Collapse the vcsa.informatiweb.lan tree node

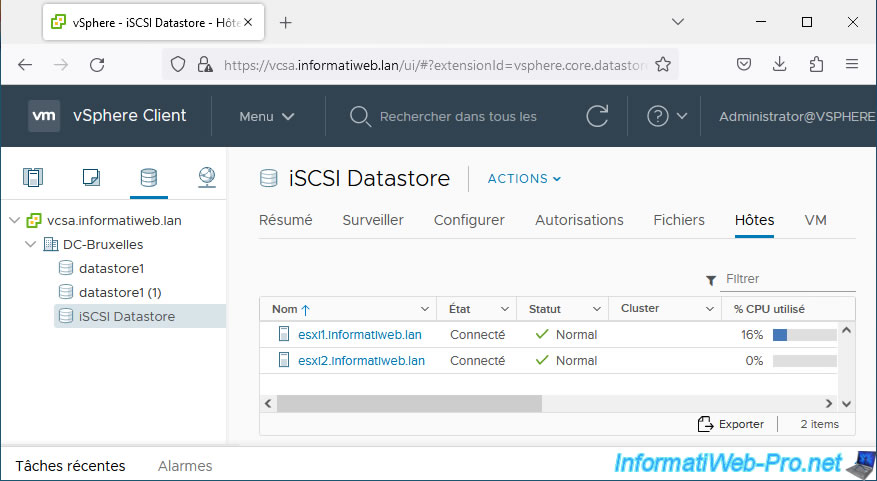[15, 220]
